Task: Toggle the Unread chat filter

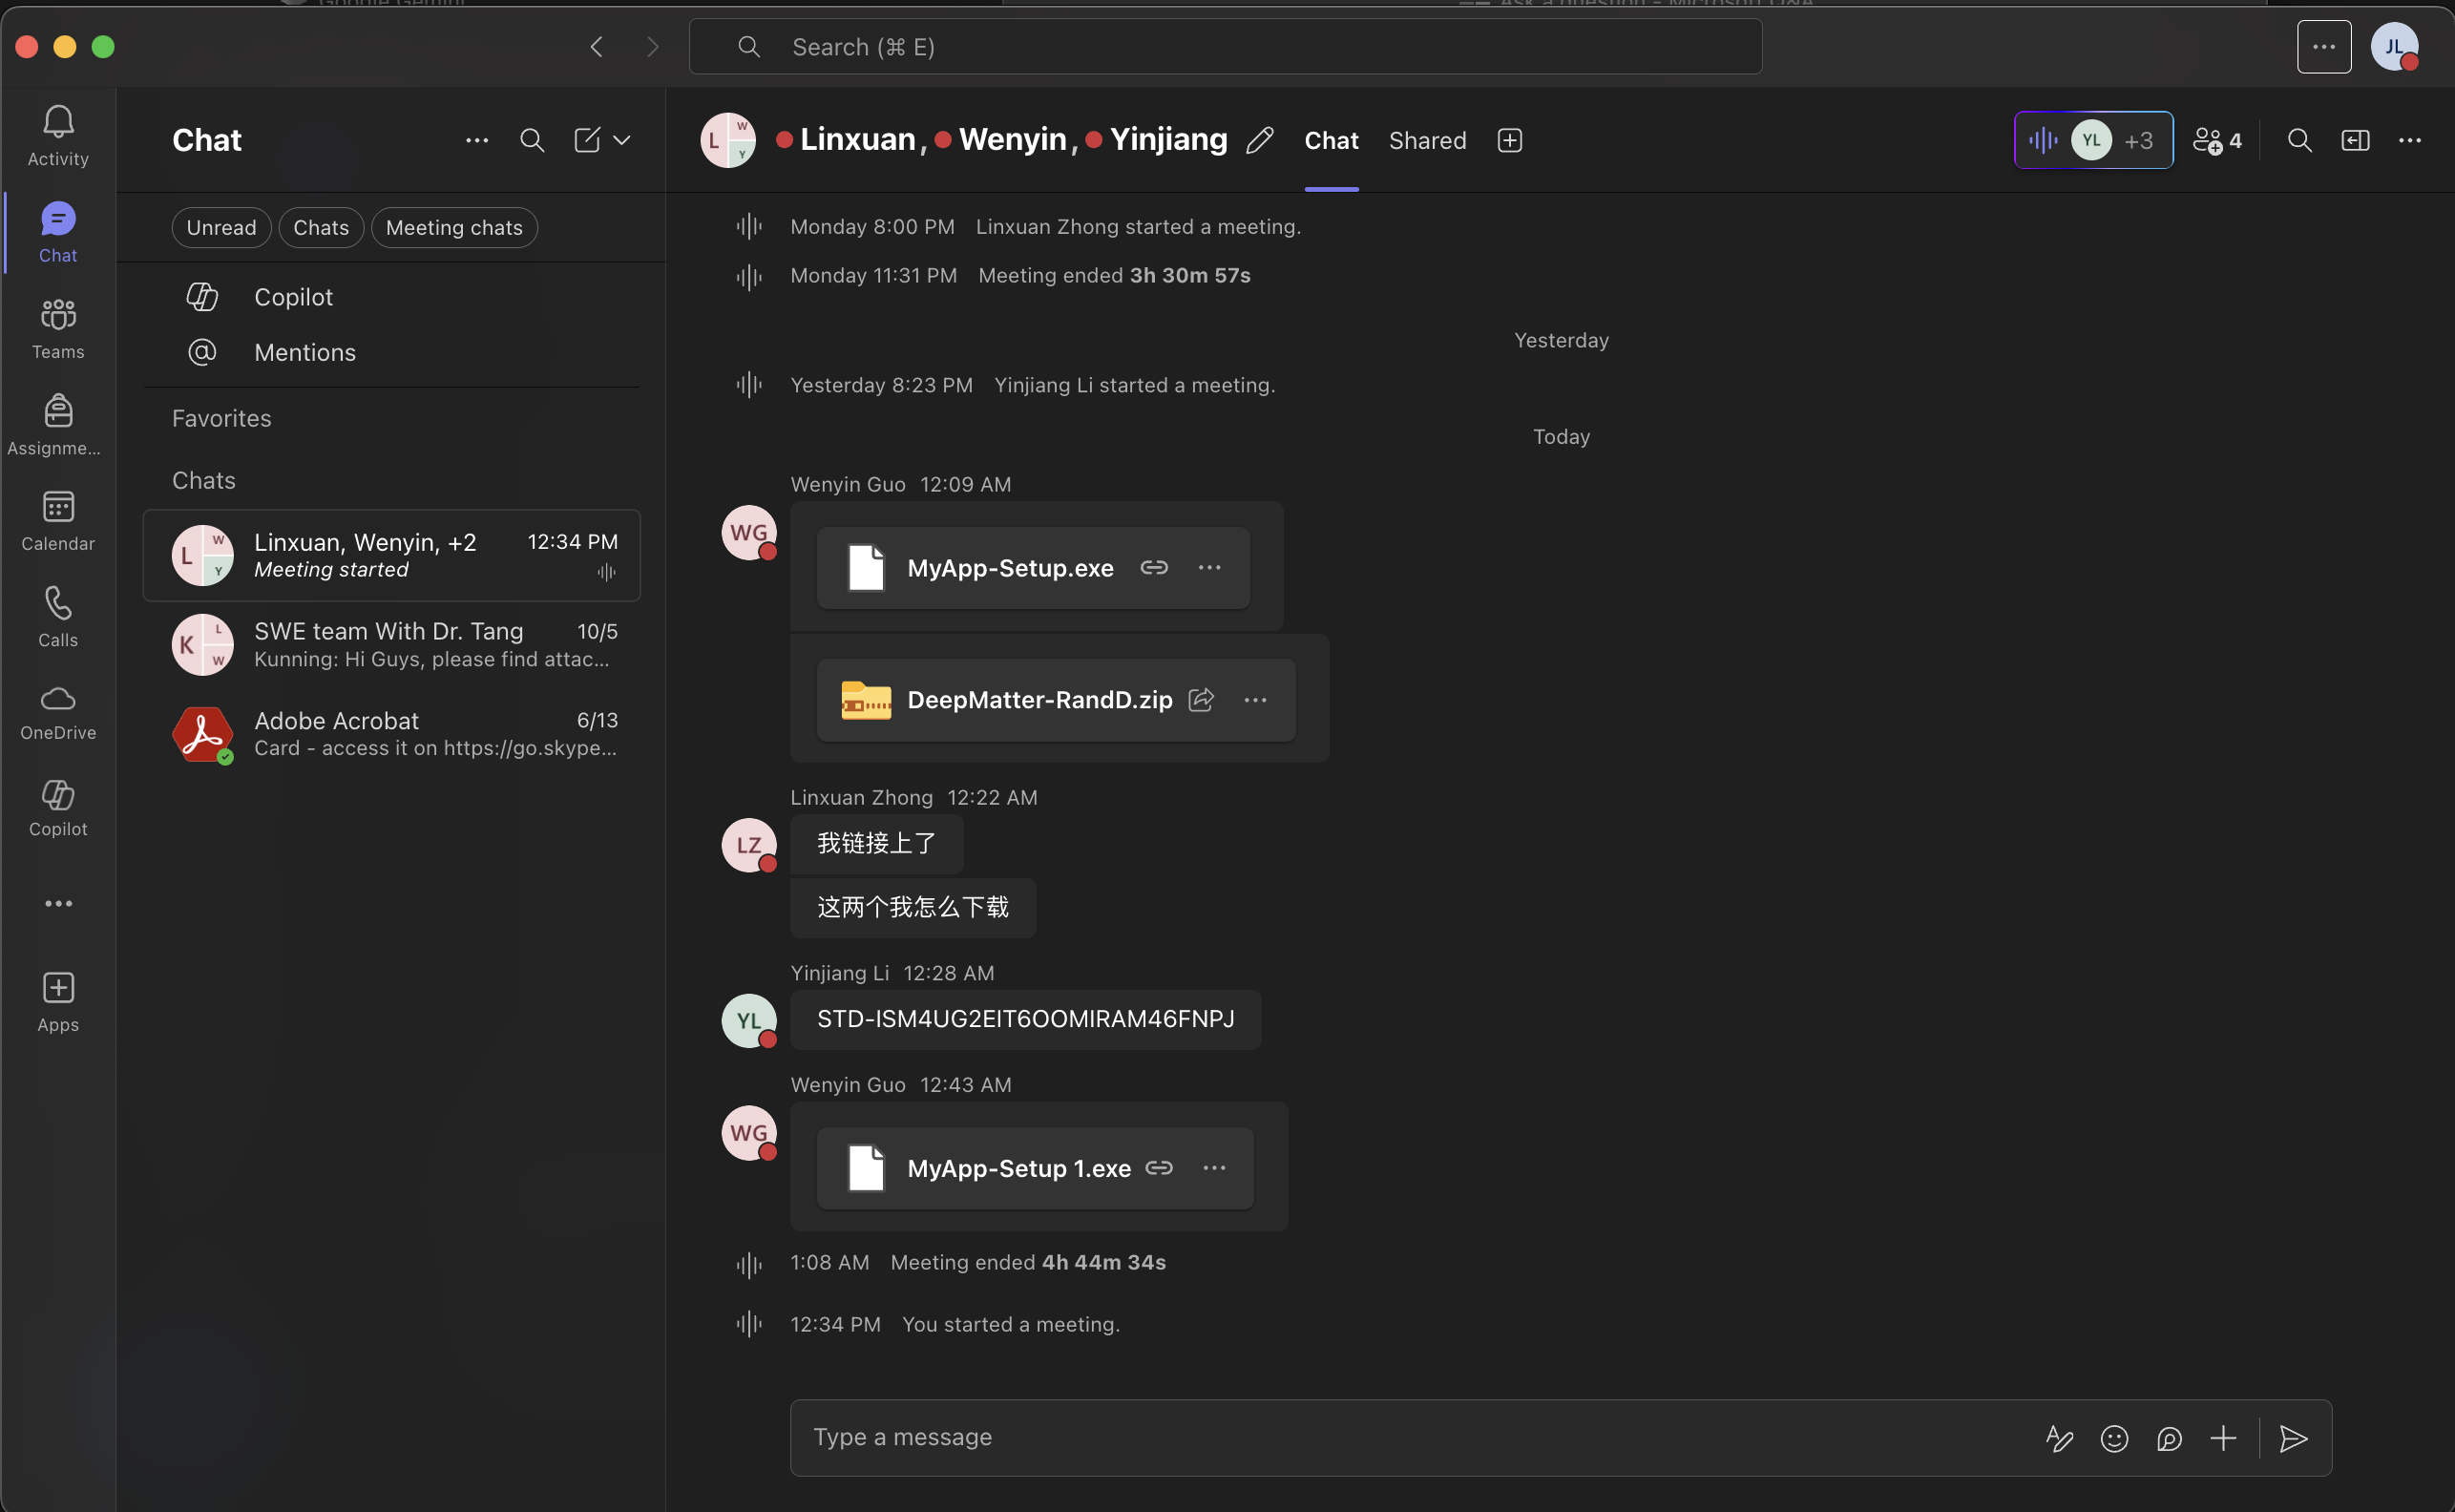Action: click(x=221, y=227)
